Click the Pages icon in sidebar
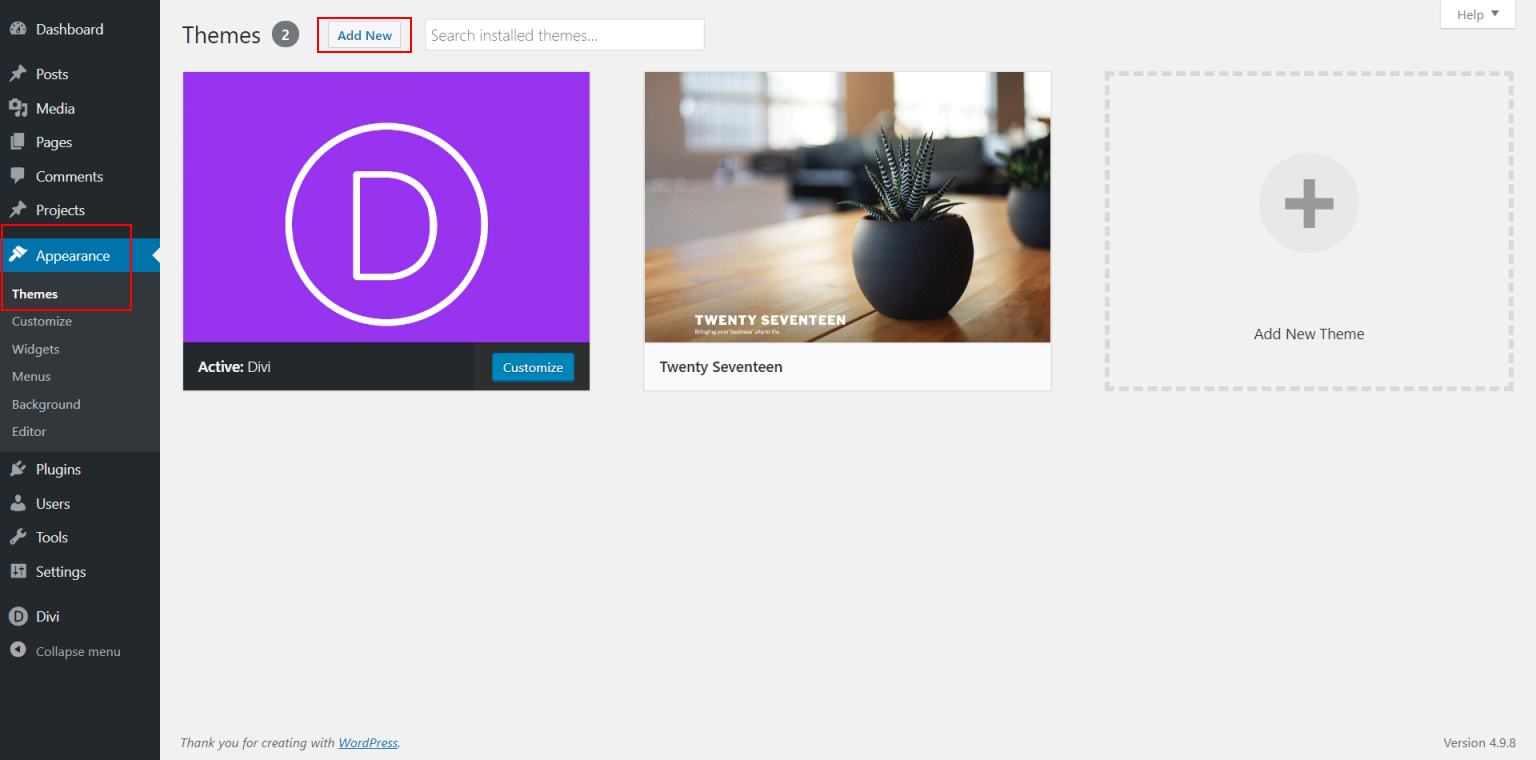Viewport: 1536px width, 760px height. coord(17,142)
